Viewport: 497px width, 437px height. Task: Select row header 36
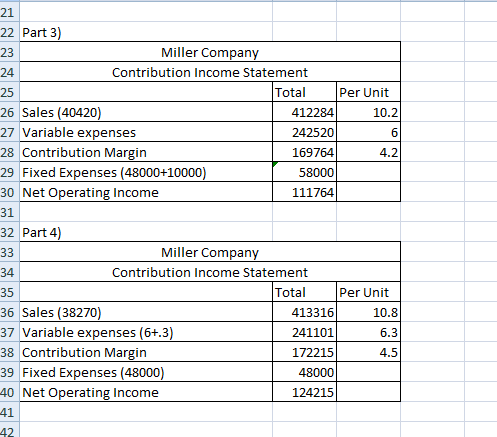click(10, 312)
